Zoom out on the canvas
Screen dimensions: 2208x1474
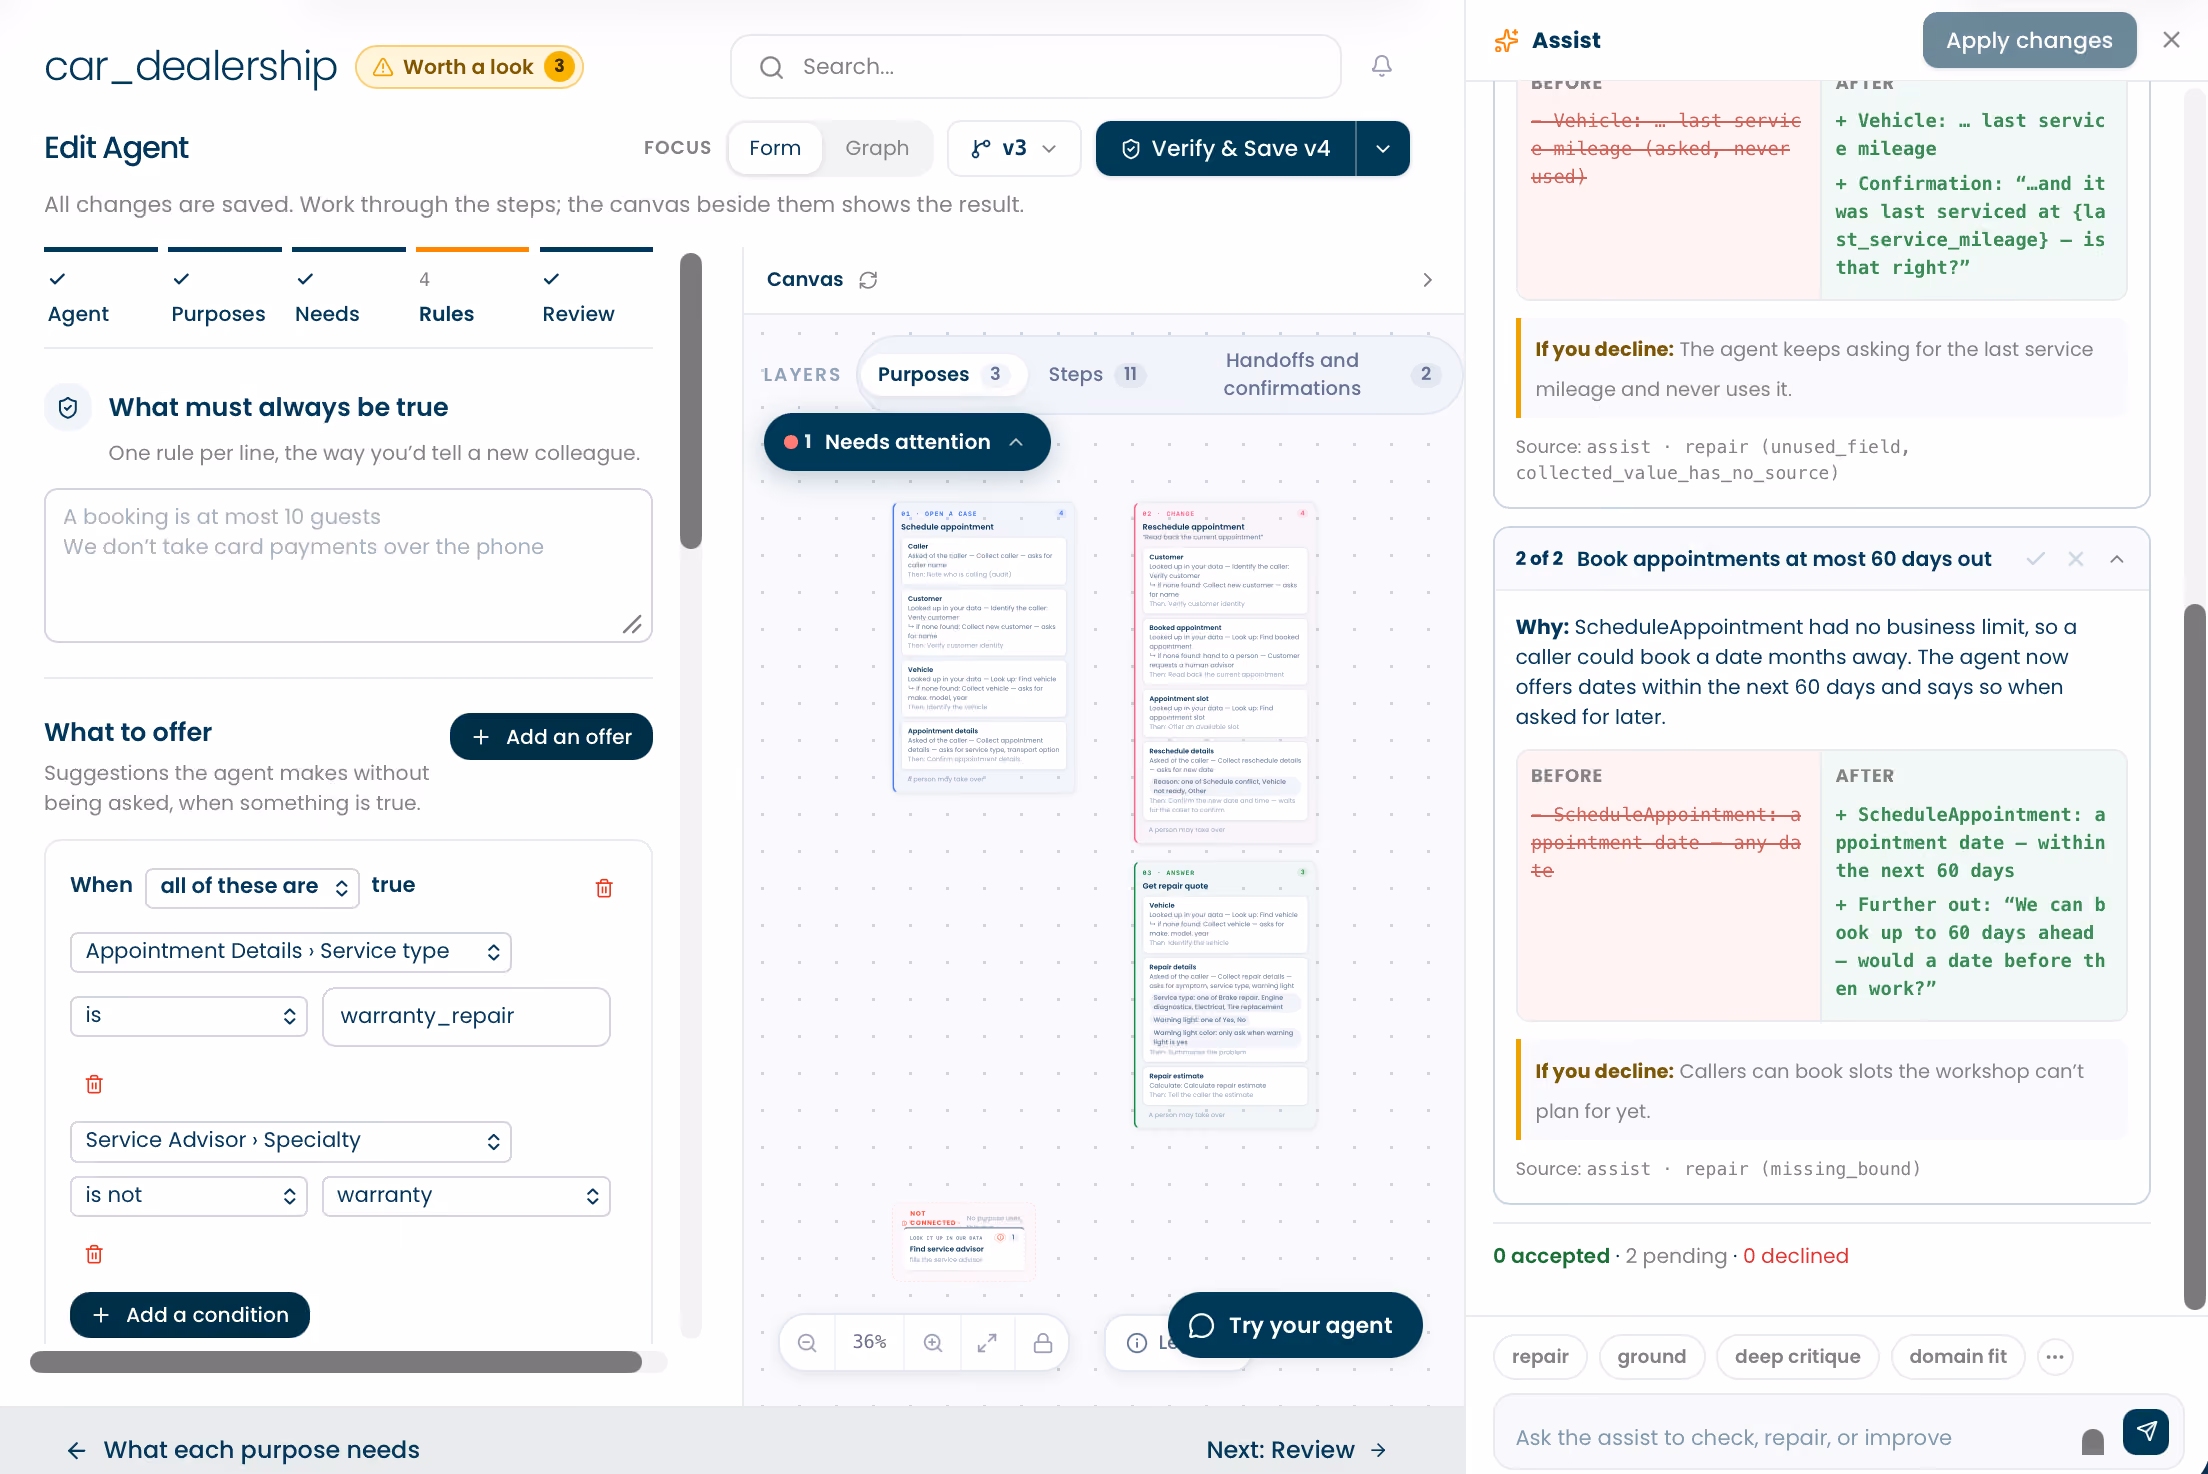[807, 1342]
